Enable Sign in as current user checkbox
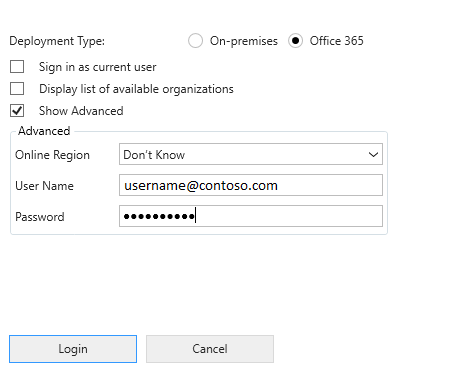Screen dimensions: 461x374 (17, 67)
